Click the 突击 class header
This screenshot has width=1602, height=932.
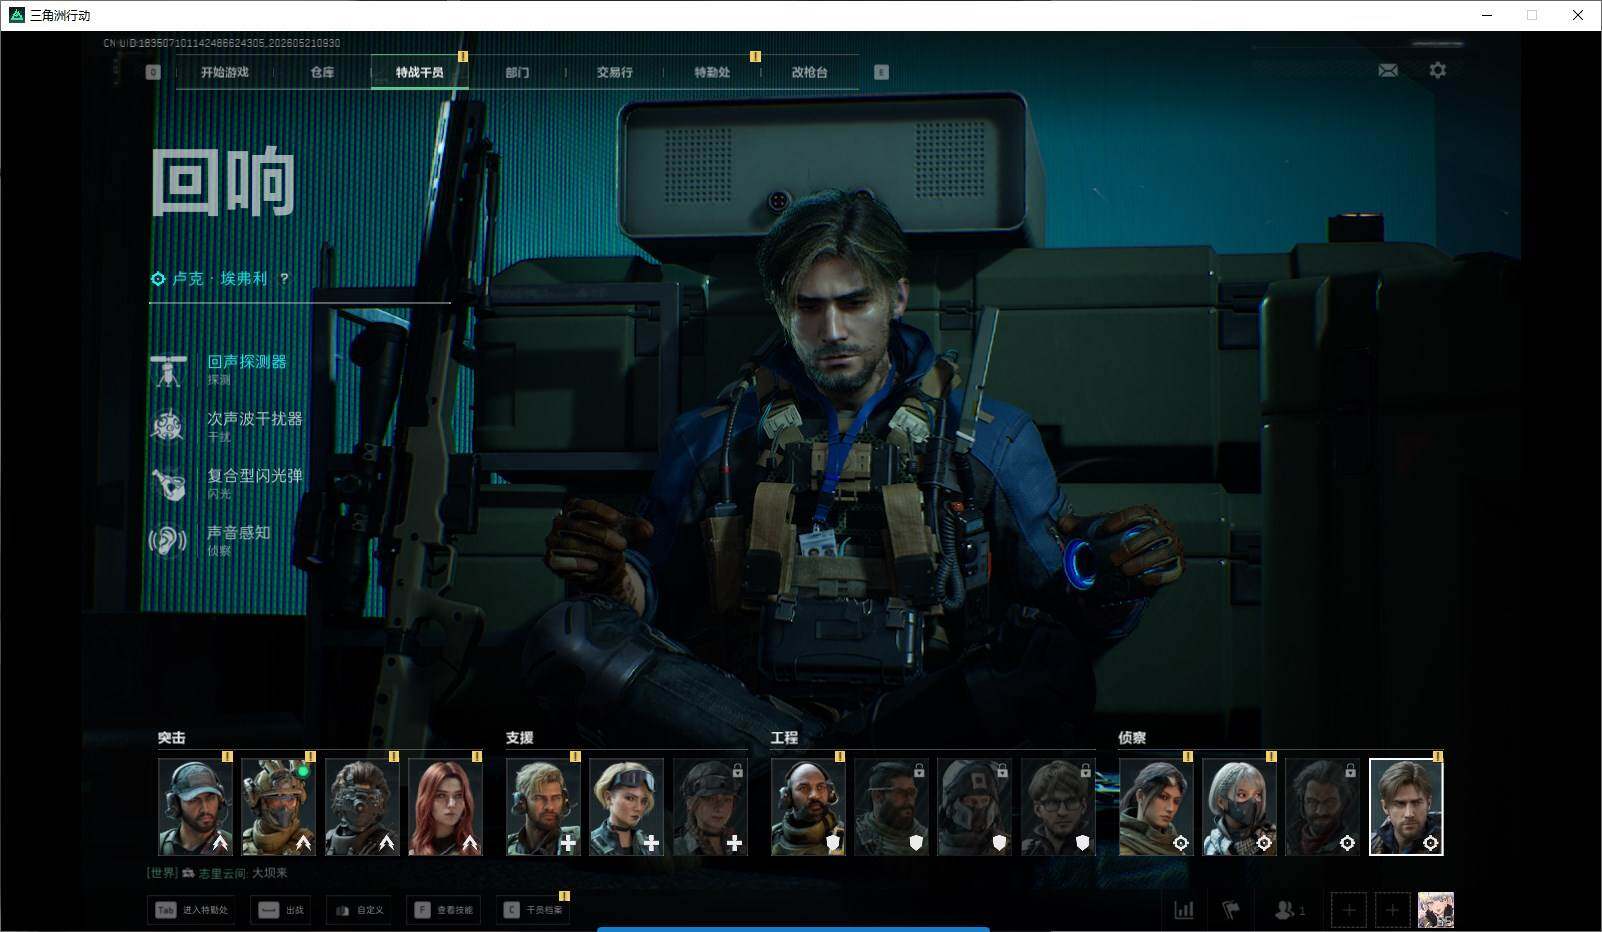pyautogui.click(x=171, y=737)
